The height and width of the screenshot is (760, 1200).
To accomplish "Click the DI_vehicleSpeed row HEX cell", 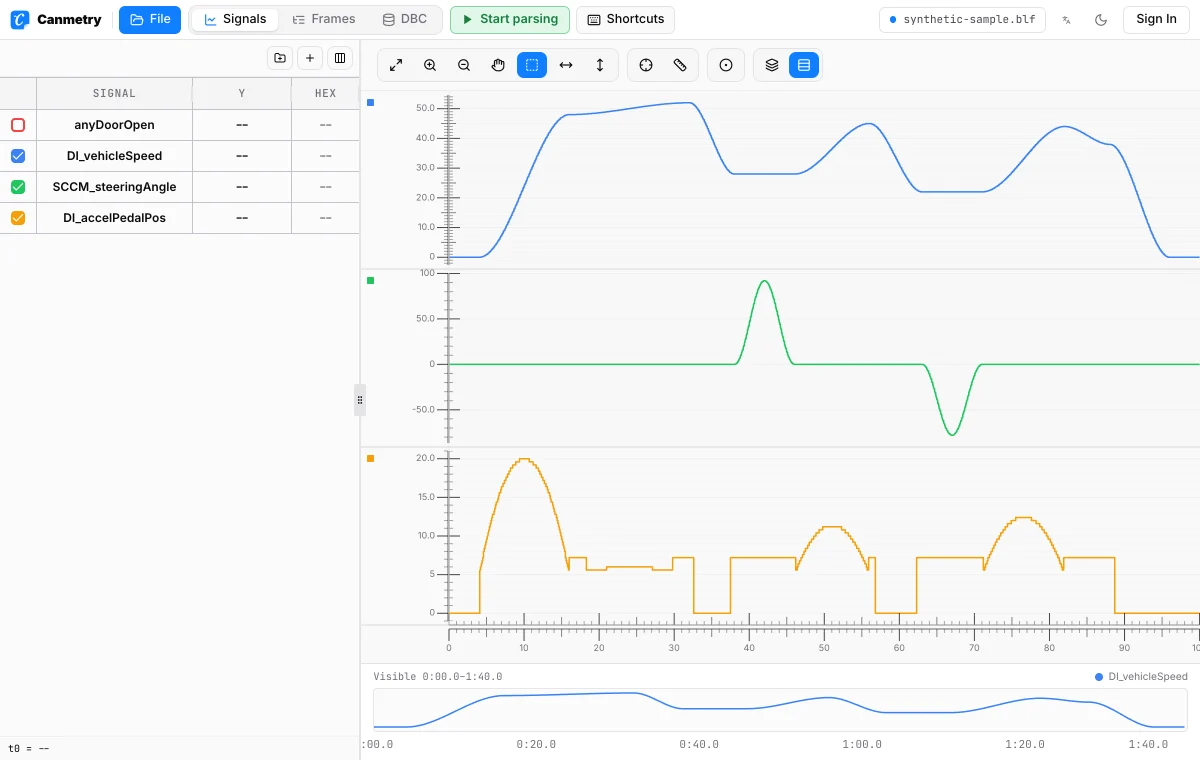I will [325, 156].
